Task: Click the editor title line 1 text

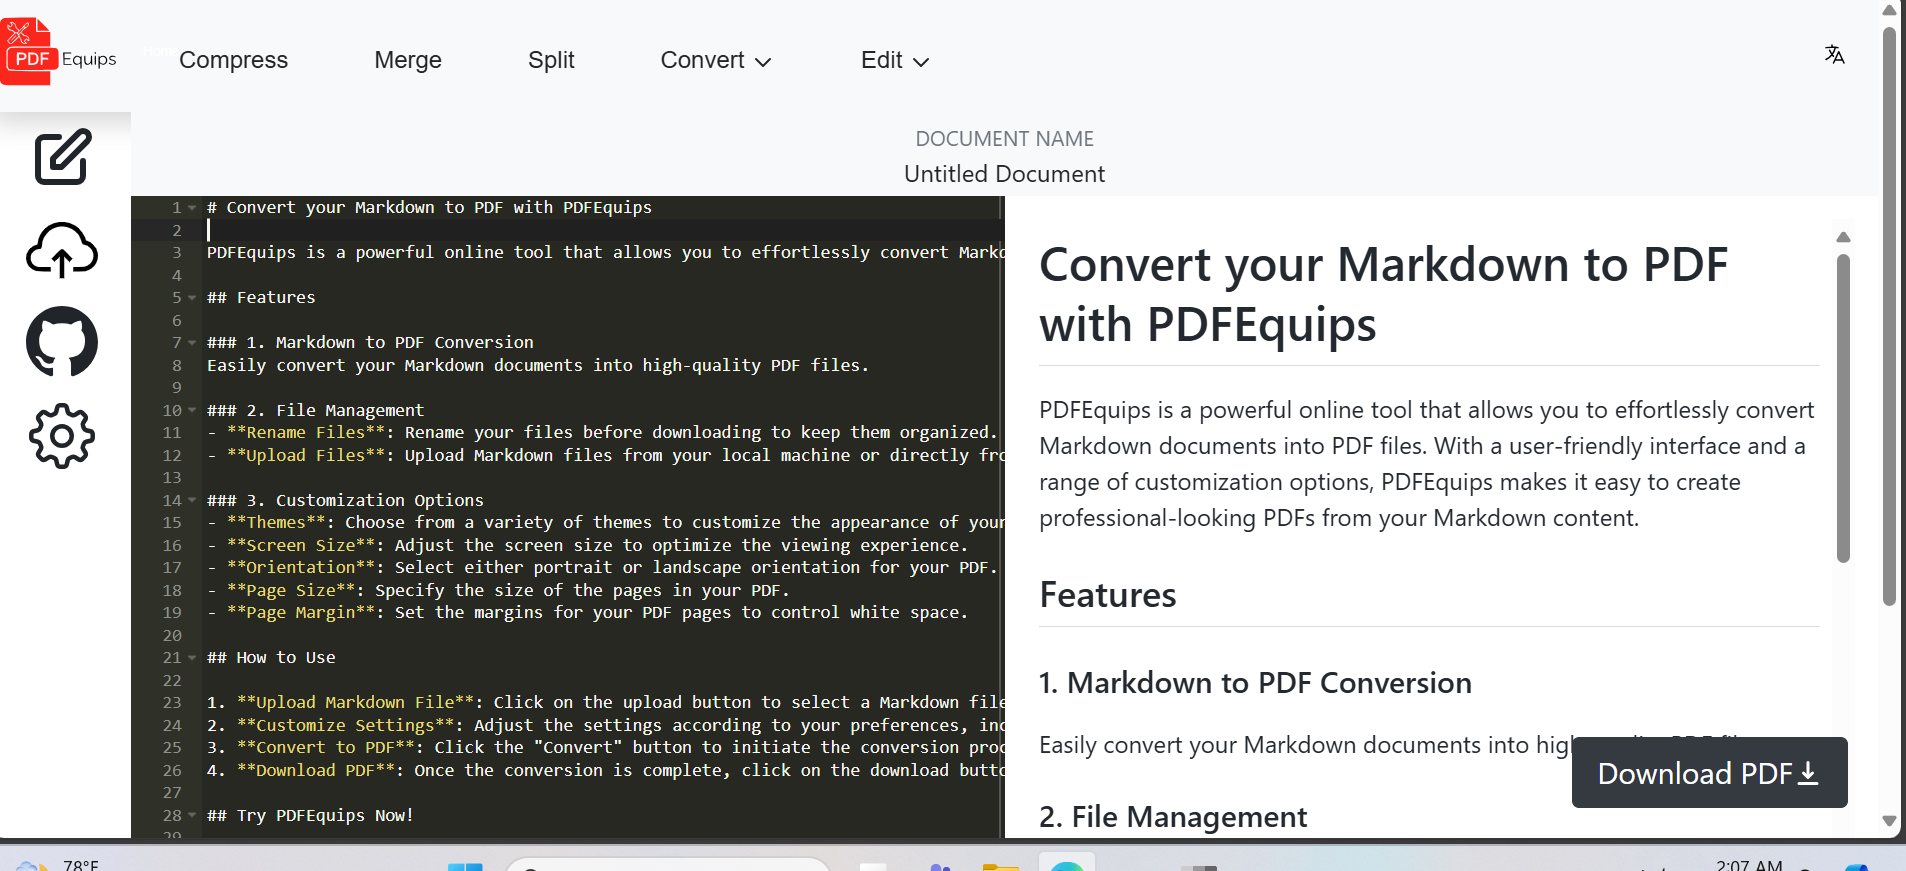Action: click(x=429, y=208)
